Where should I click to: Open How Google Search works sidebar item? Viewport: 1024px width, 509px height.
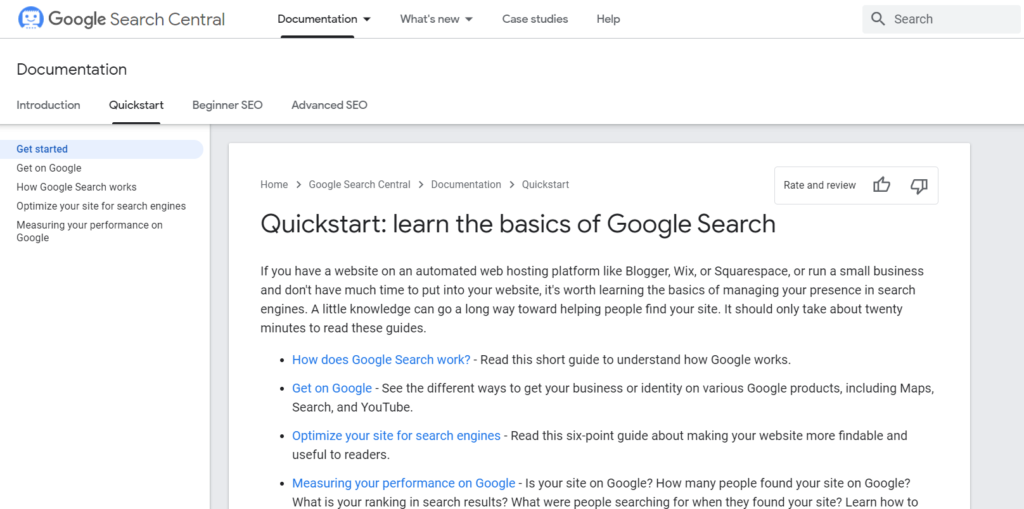pyautogui.click(x=76, y=187)
